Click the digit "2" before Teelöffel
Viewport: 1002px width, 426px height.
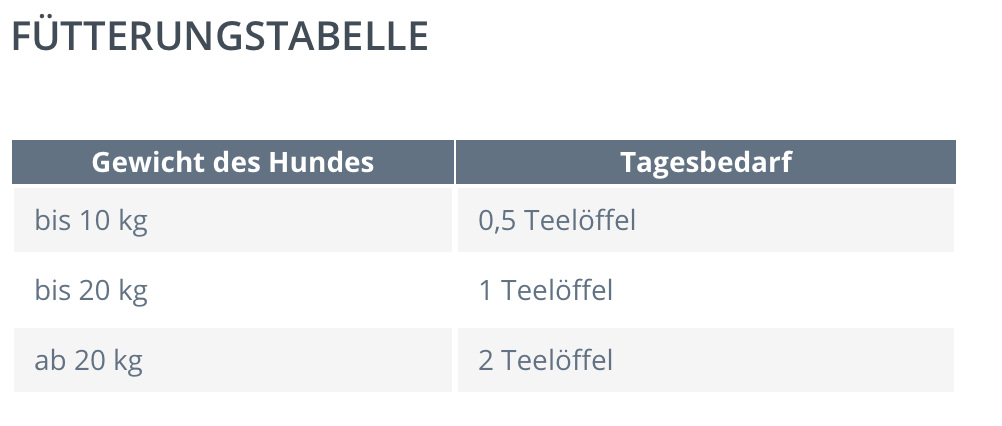486,360
